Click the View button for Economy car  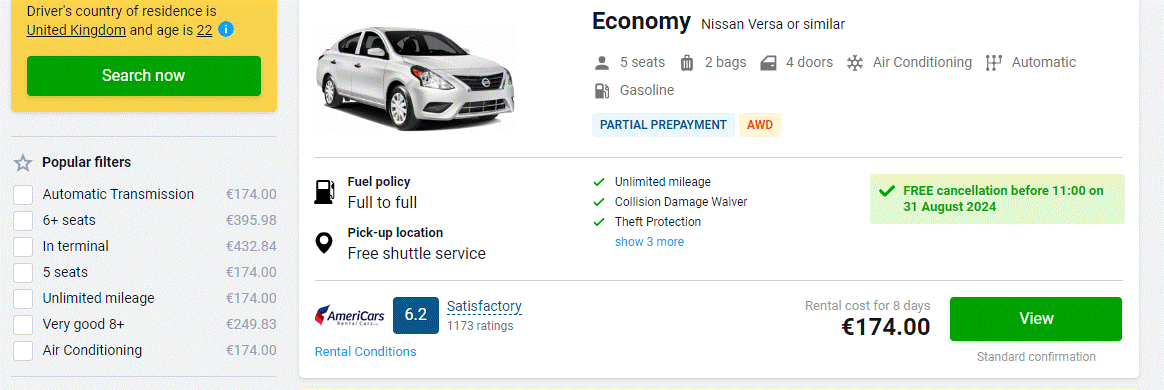[x=1036, y=319]
